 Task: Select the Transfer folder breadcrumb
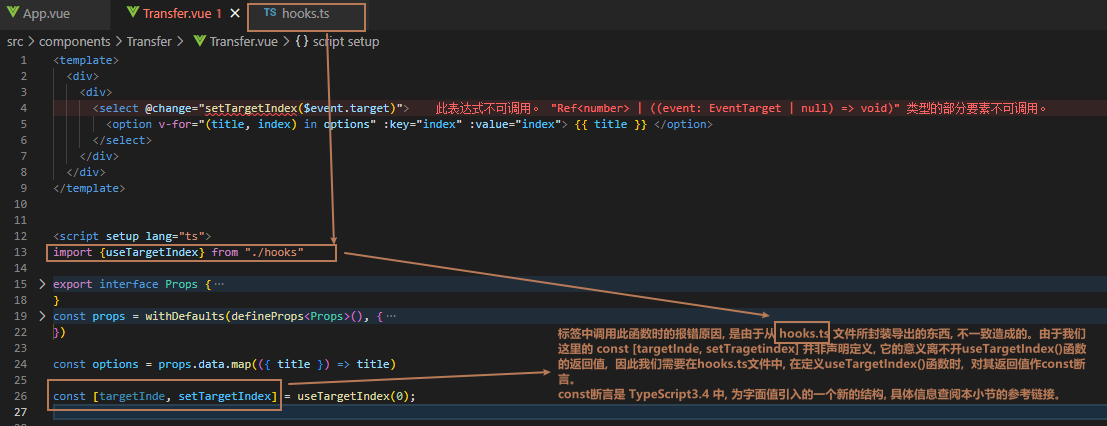pyautogui.click(x=150, y=41)
